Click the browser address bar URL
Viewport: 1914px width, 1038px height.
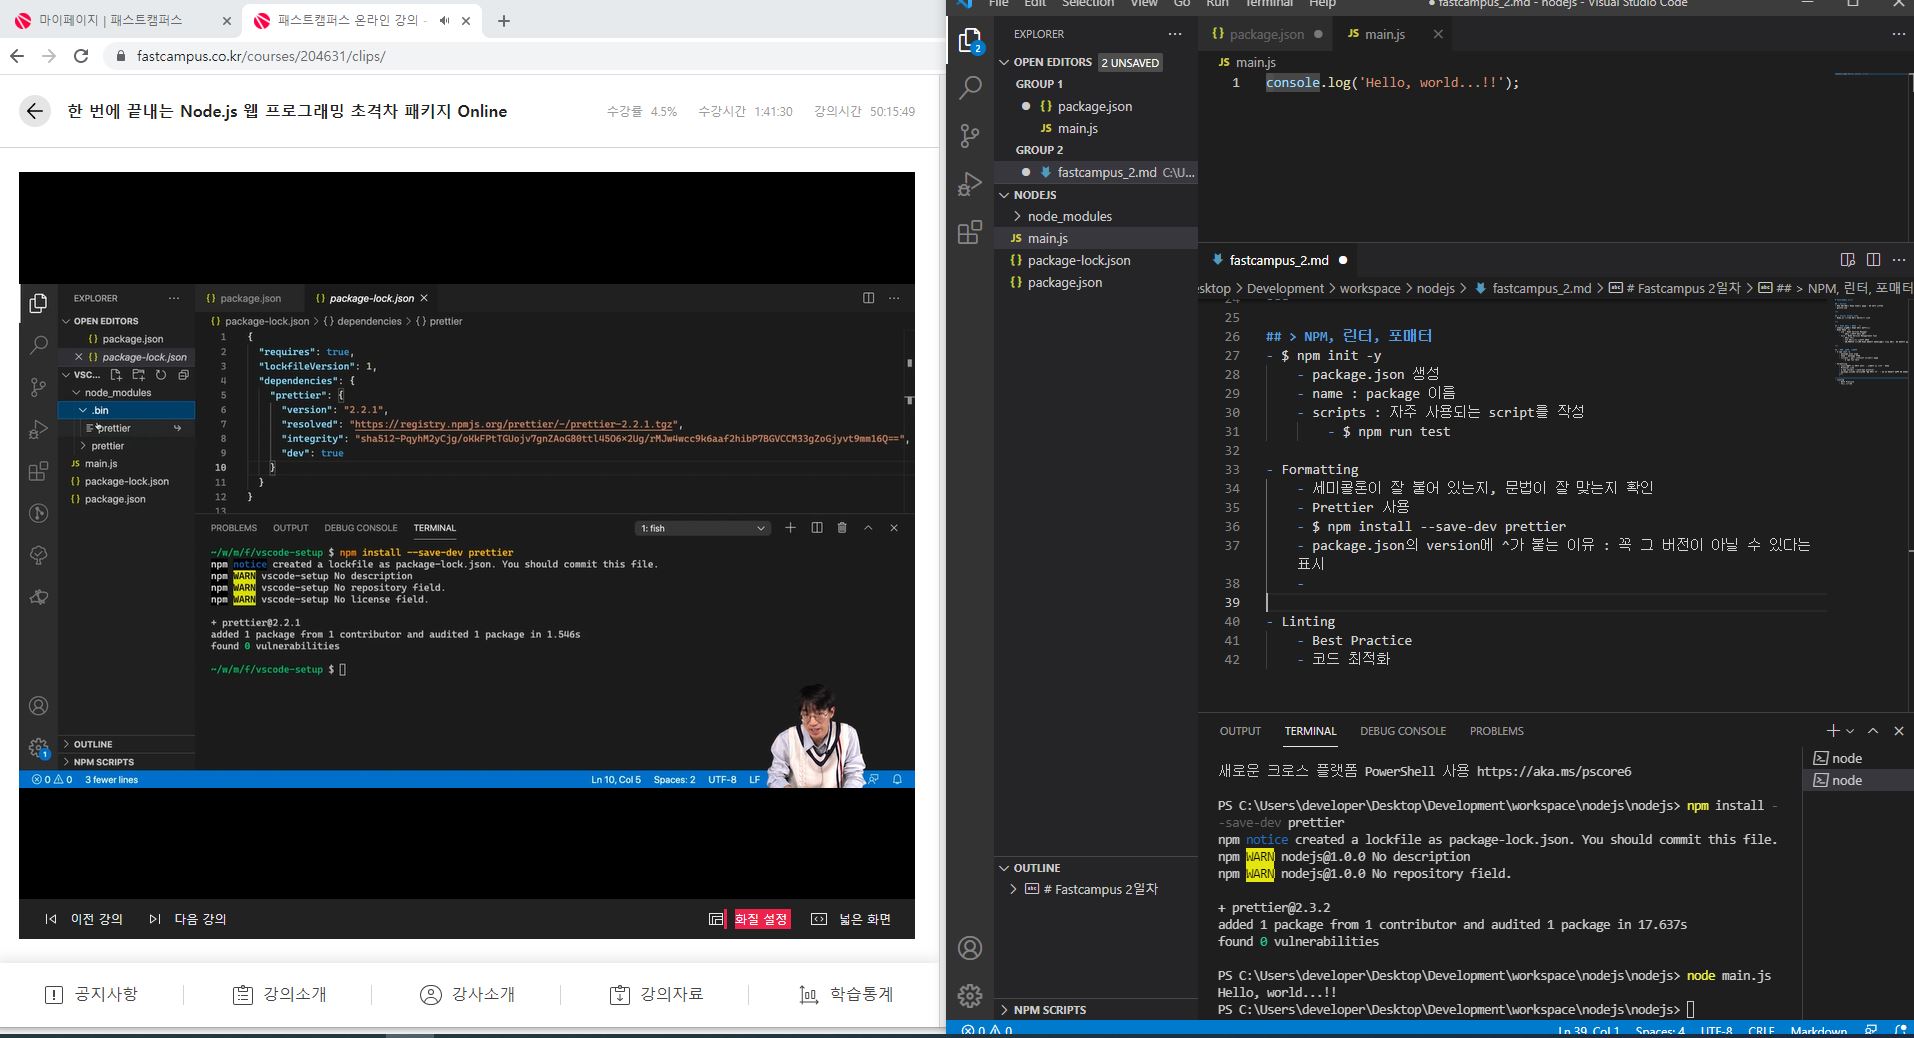(x=261, y=56)
